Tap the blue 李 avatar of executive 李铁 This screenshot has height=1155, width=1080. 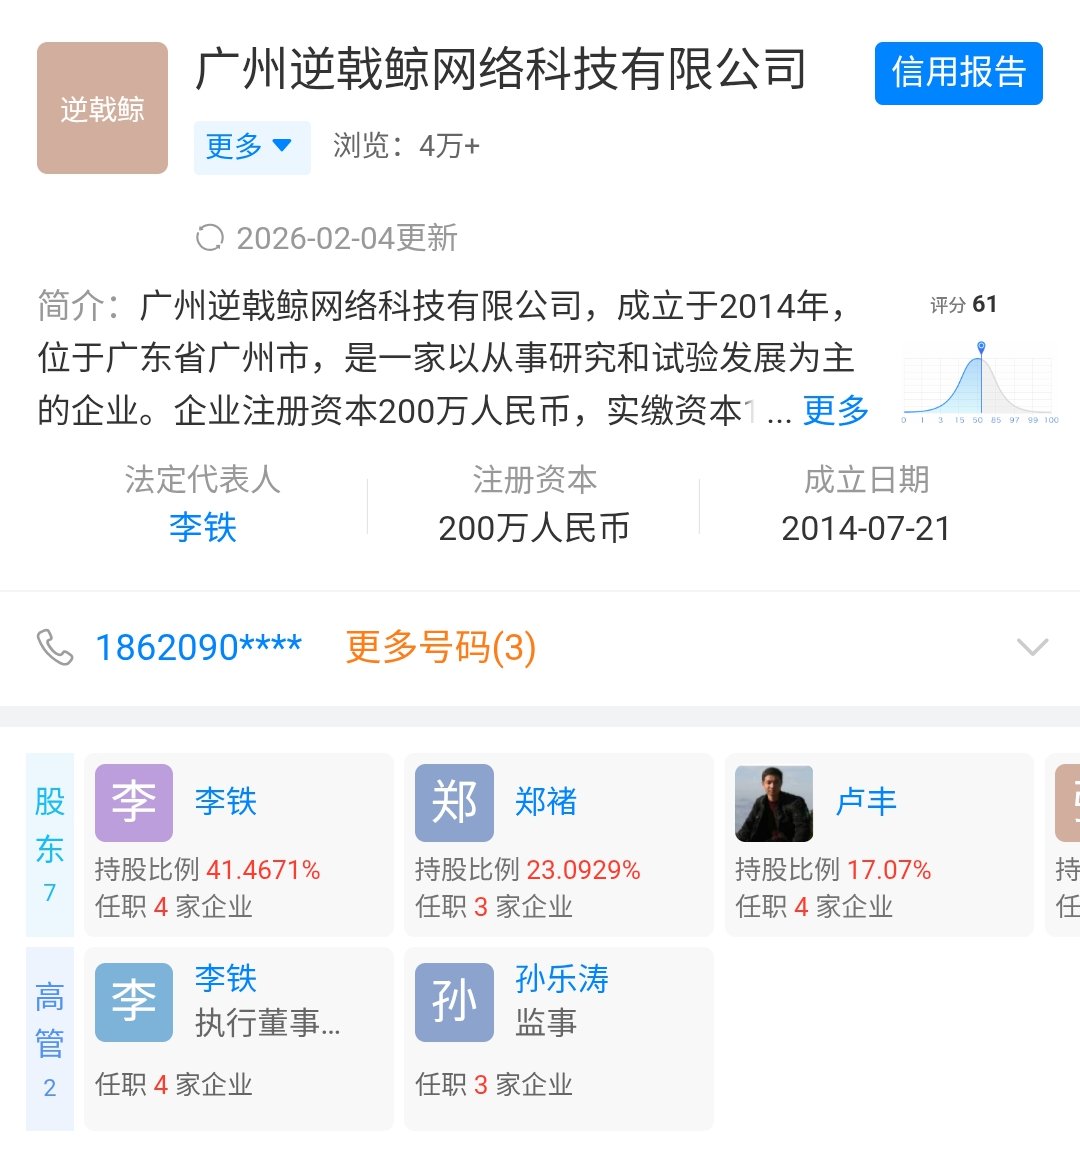(x=134, y=1002)
